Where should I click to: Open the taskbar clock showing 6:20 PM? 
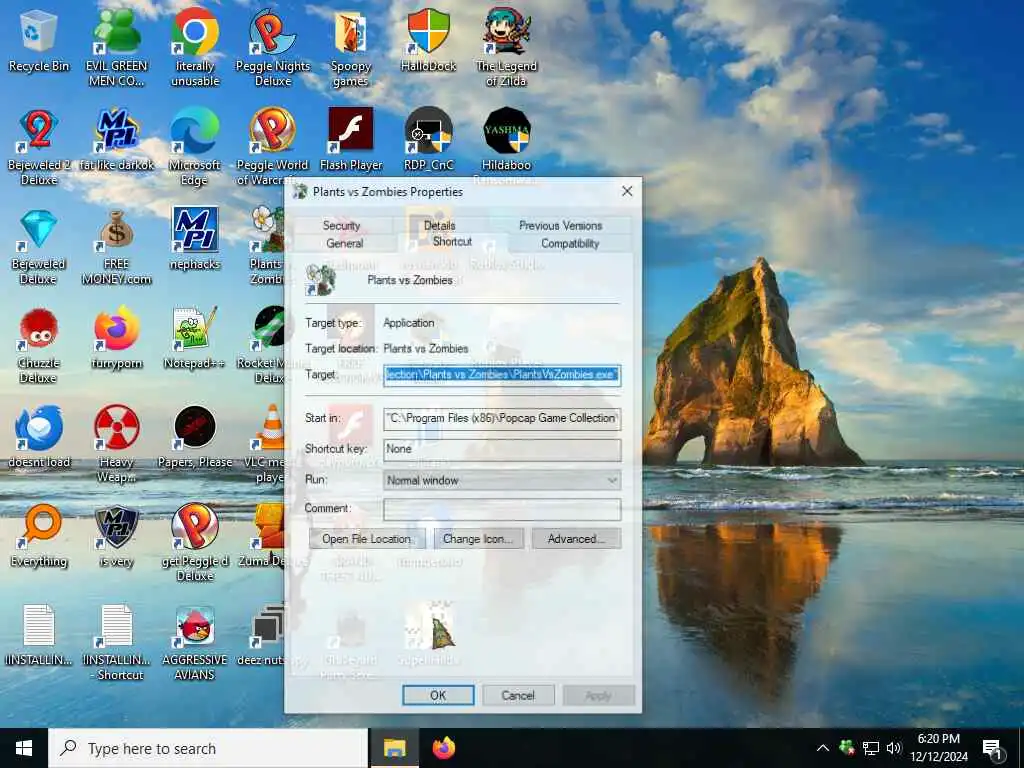coord(938,748)
